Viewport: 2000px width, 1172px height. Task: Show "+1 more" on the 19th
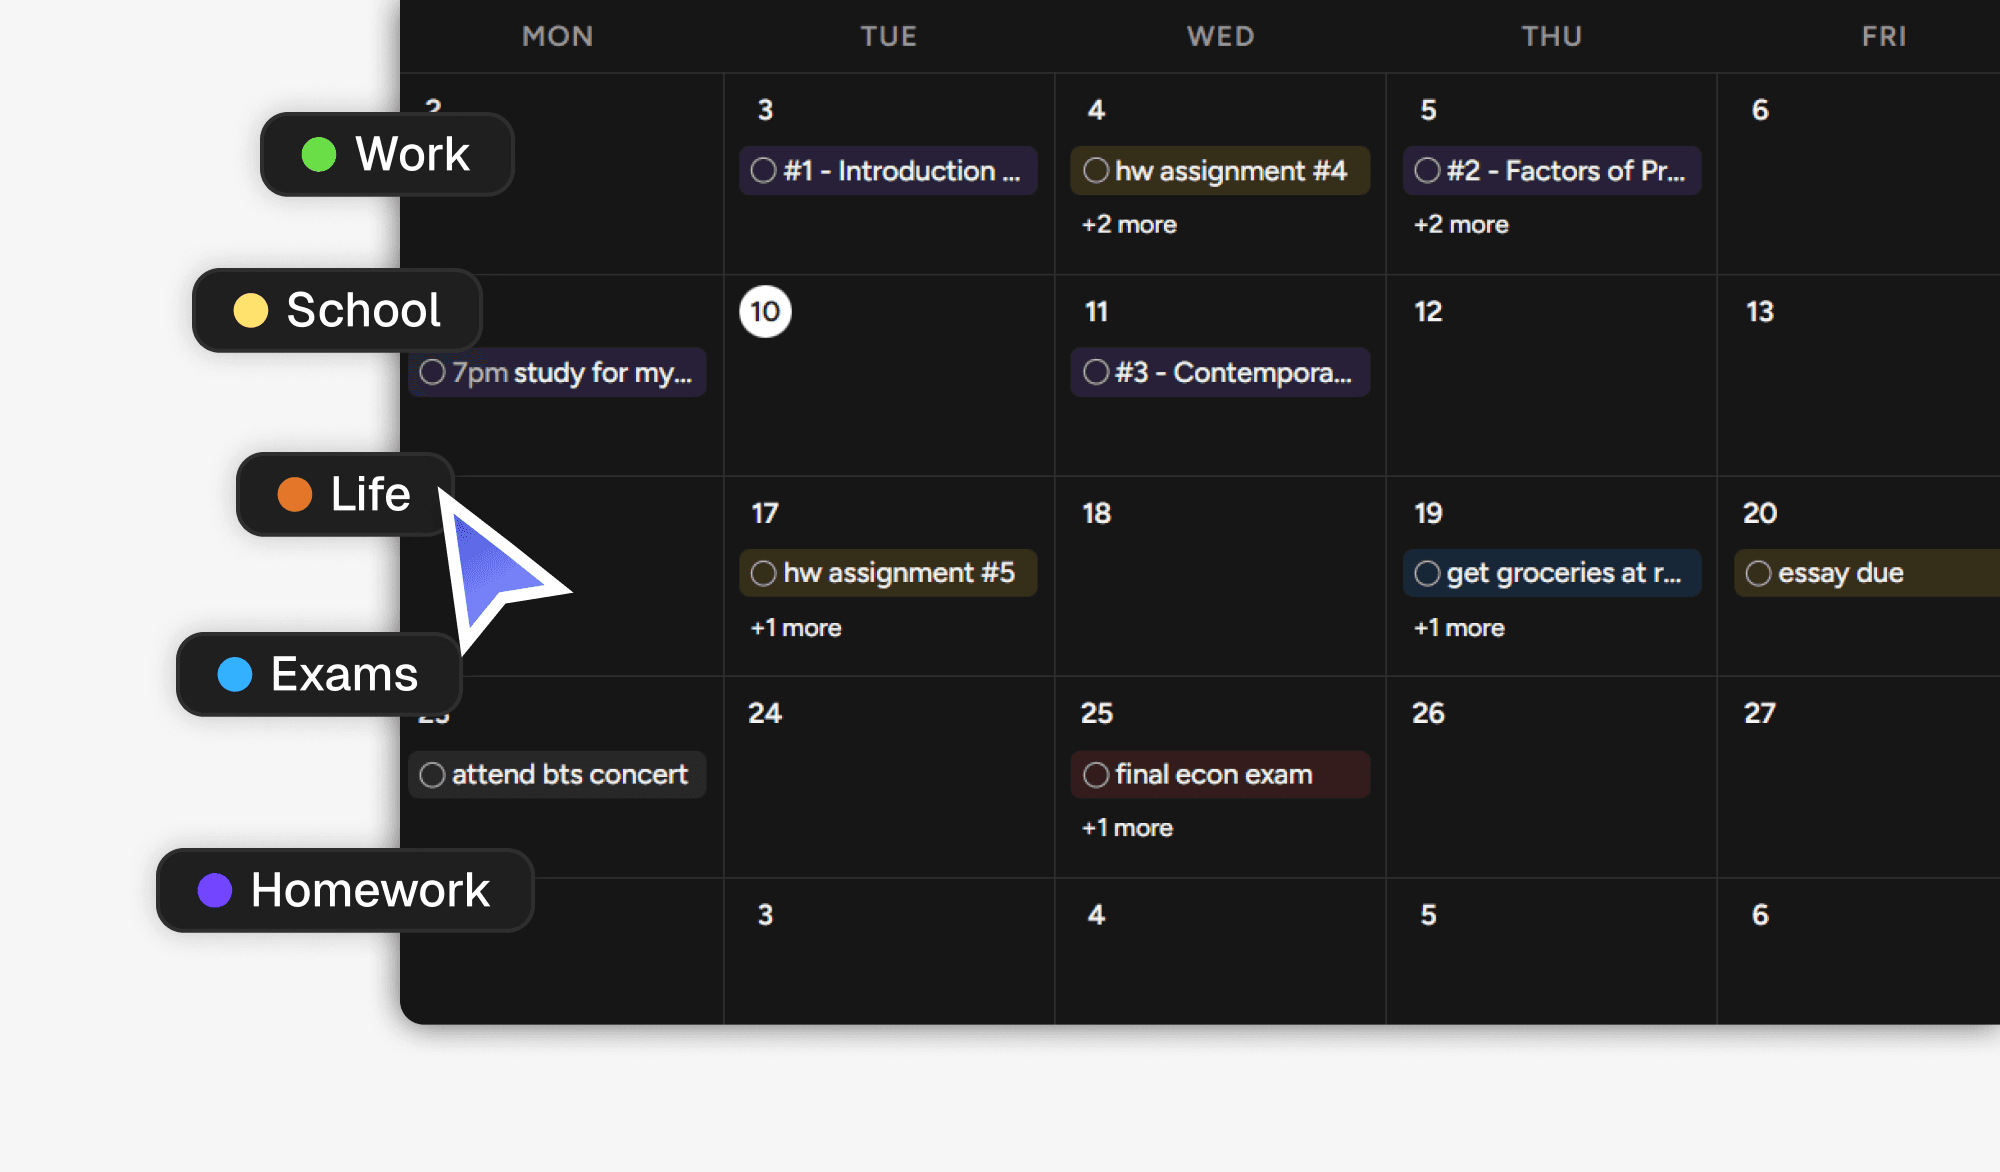point(1458,627)
